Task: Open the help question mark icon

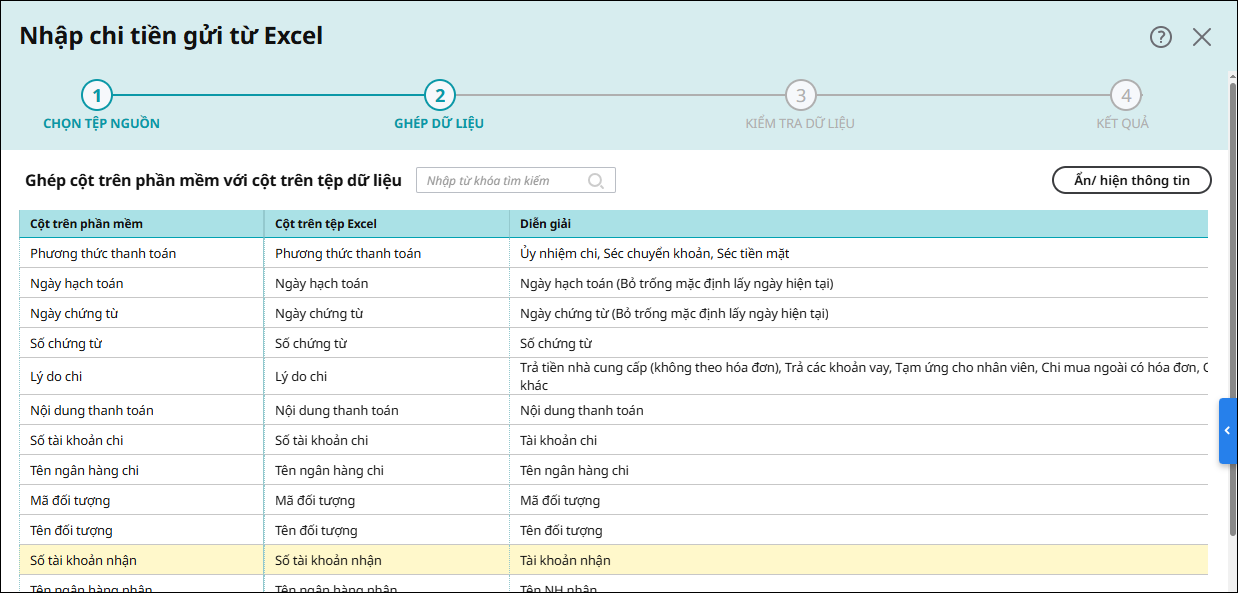Action: coord(1160,37)
